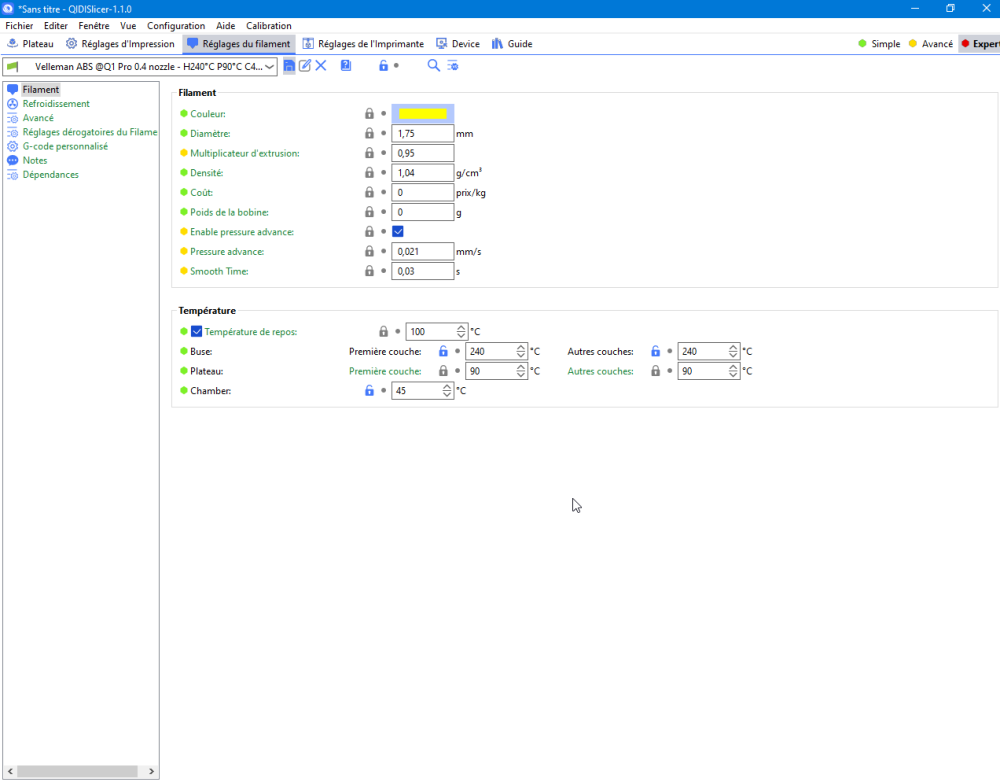
Task: Switch to the Device tab
Action: coord(458,44)
